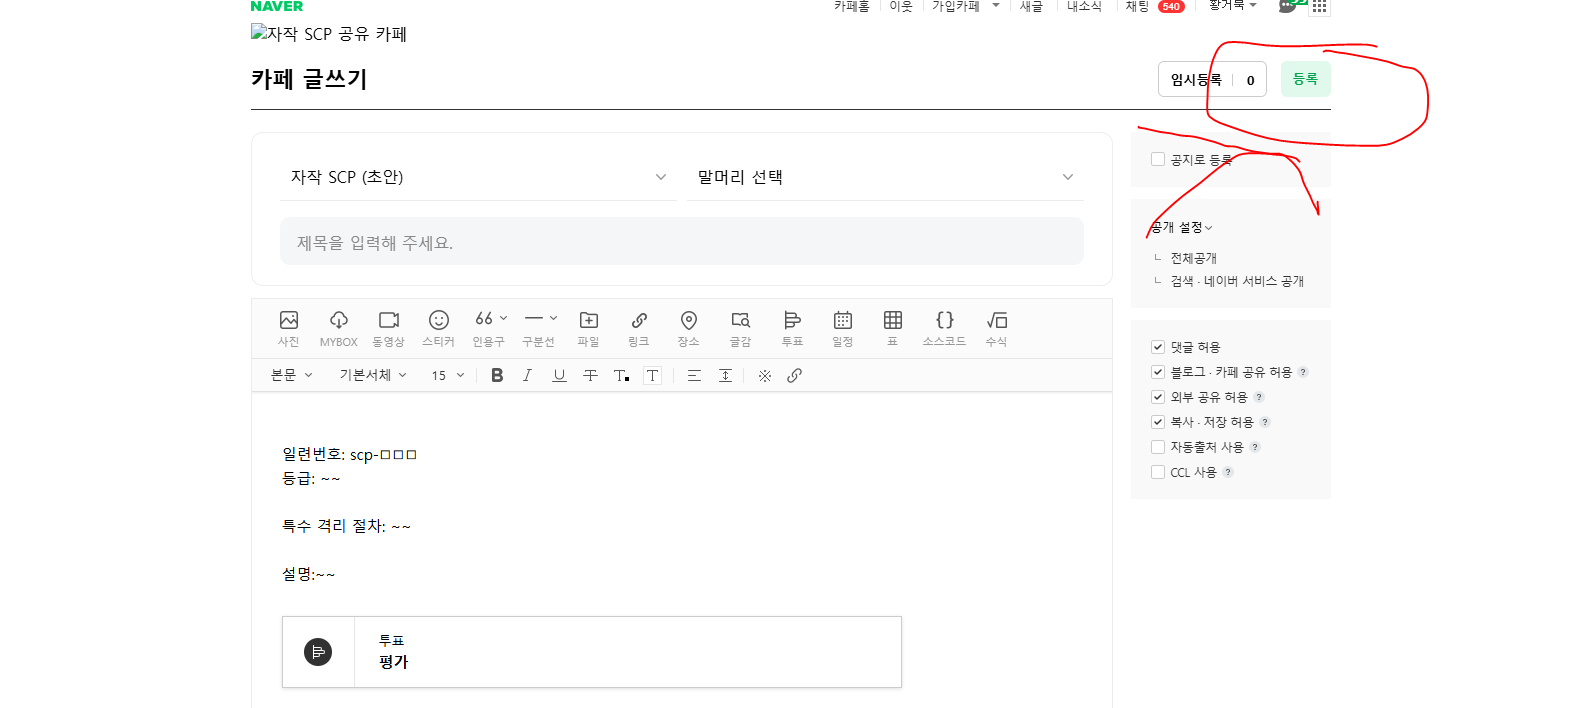Click the green 등록 submit button
This screenshot has width=1579, height=708.
1305,79
